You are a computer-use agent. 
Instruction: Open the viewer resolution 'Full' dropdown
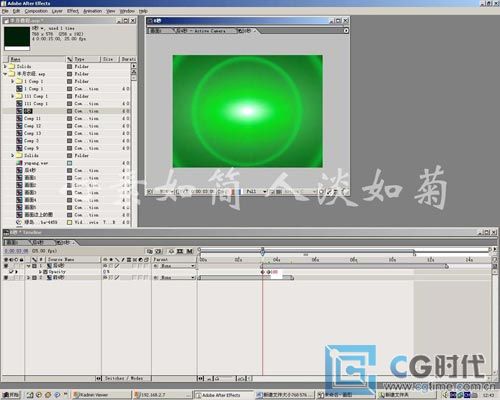[x=256, y=192]
